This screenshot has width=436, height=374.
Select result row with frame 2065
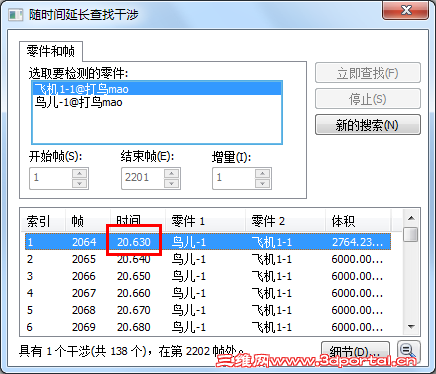coord(208,259)
